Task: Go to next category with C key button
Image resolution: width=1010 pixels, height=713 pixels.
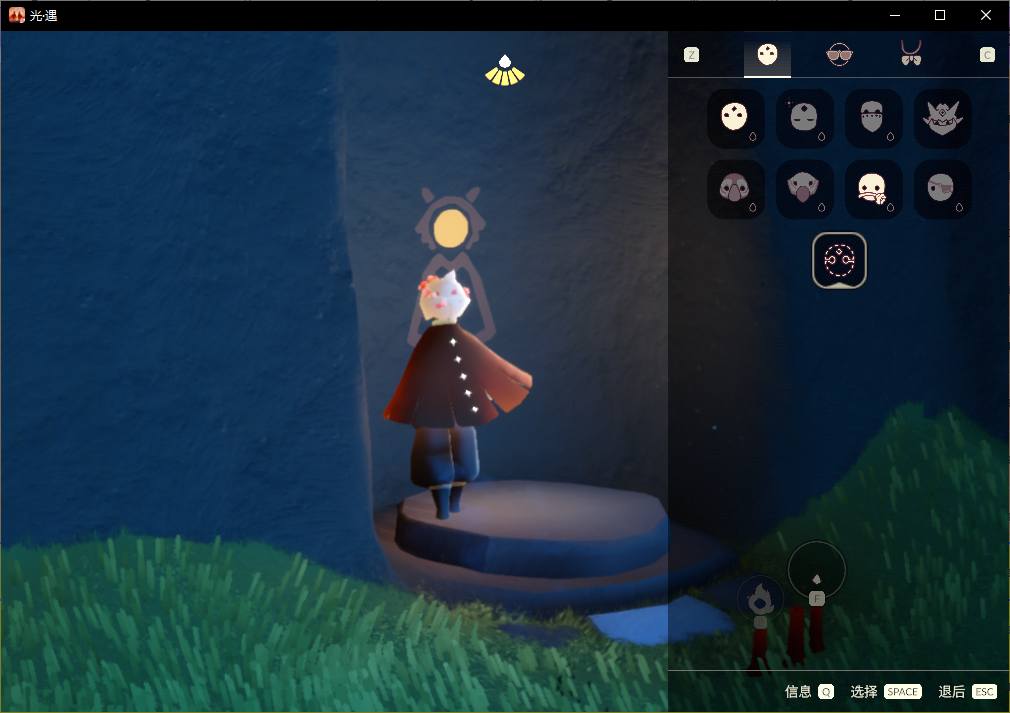Action: point(987,55)
